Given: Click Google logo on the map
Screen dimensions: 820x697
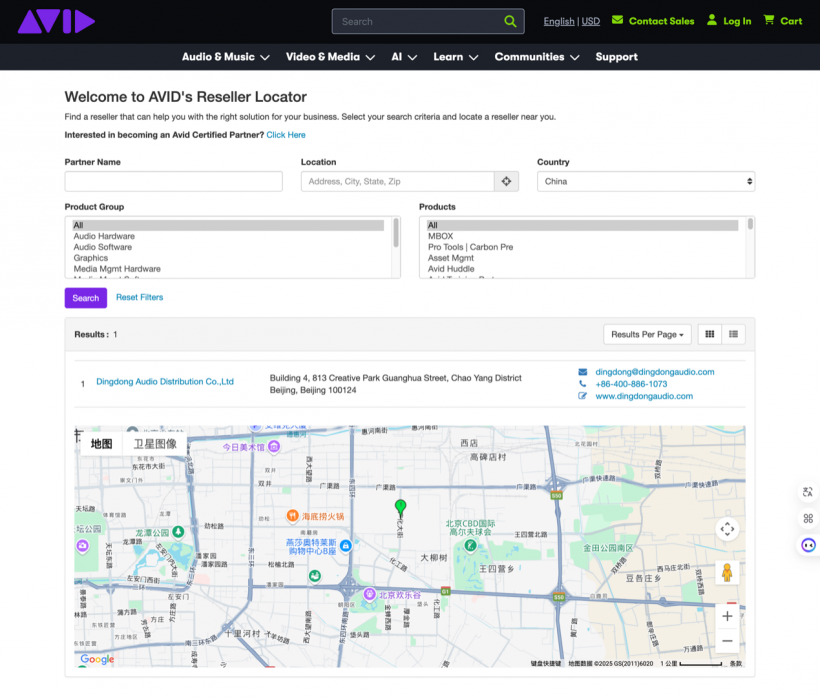Looking at the screenshot, I should coord(97,659).
